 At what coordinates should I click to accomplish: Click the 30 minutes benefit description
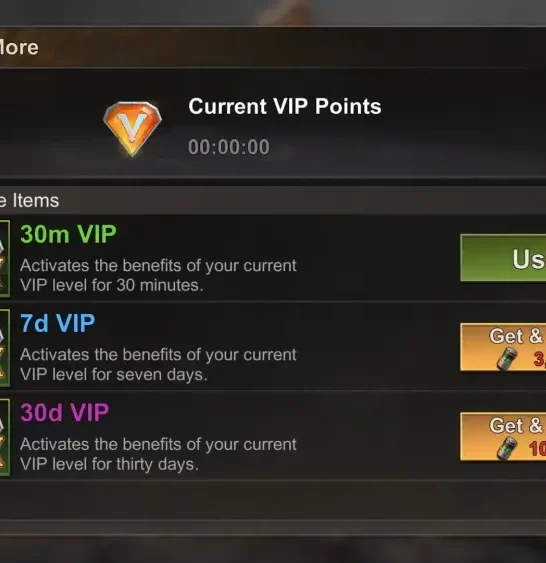(158, 275)
